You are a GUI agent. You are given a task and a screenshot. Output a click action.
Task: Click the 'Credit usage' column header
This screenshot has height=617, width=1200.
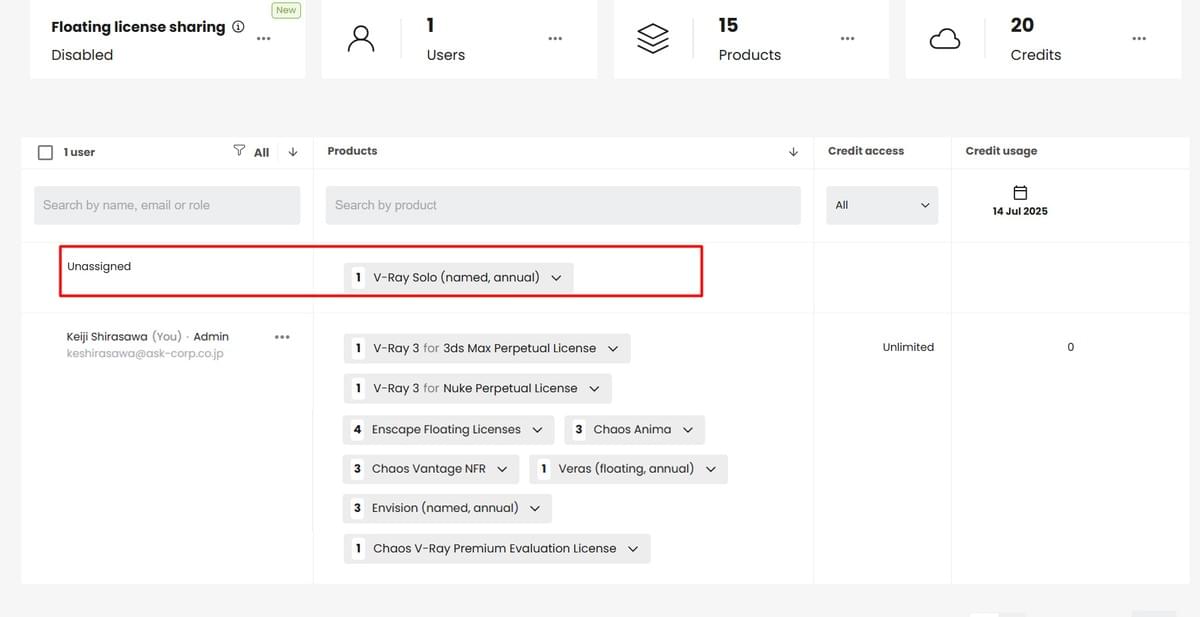1001,151
